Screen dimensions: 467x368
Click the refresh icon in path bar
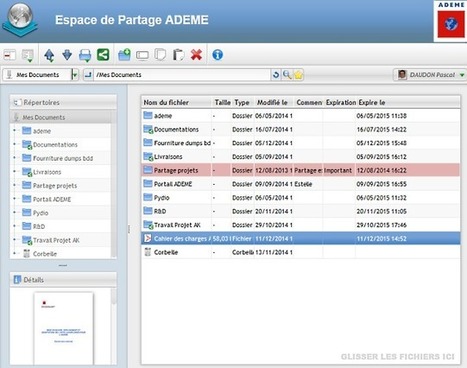pos(276,75)
